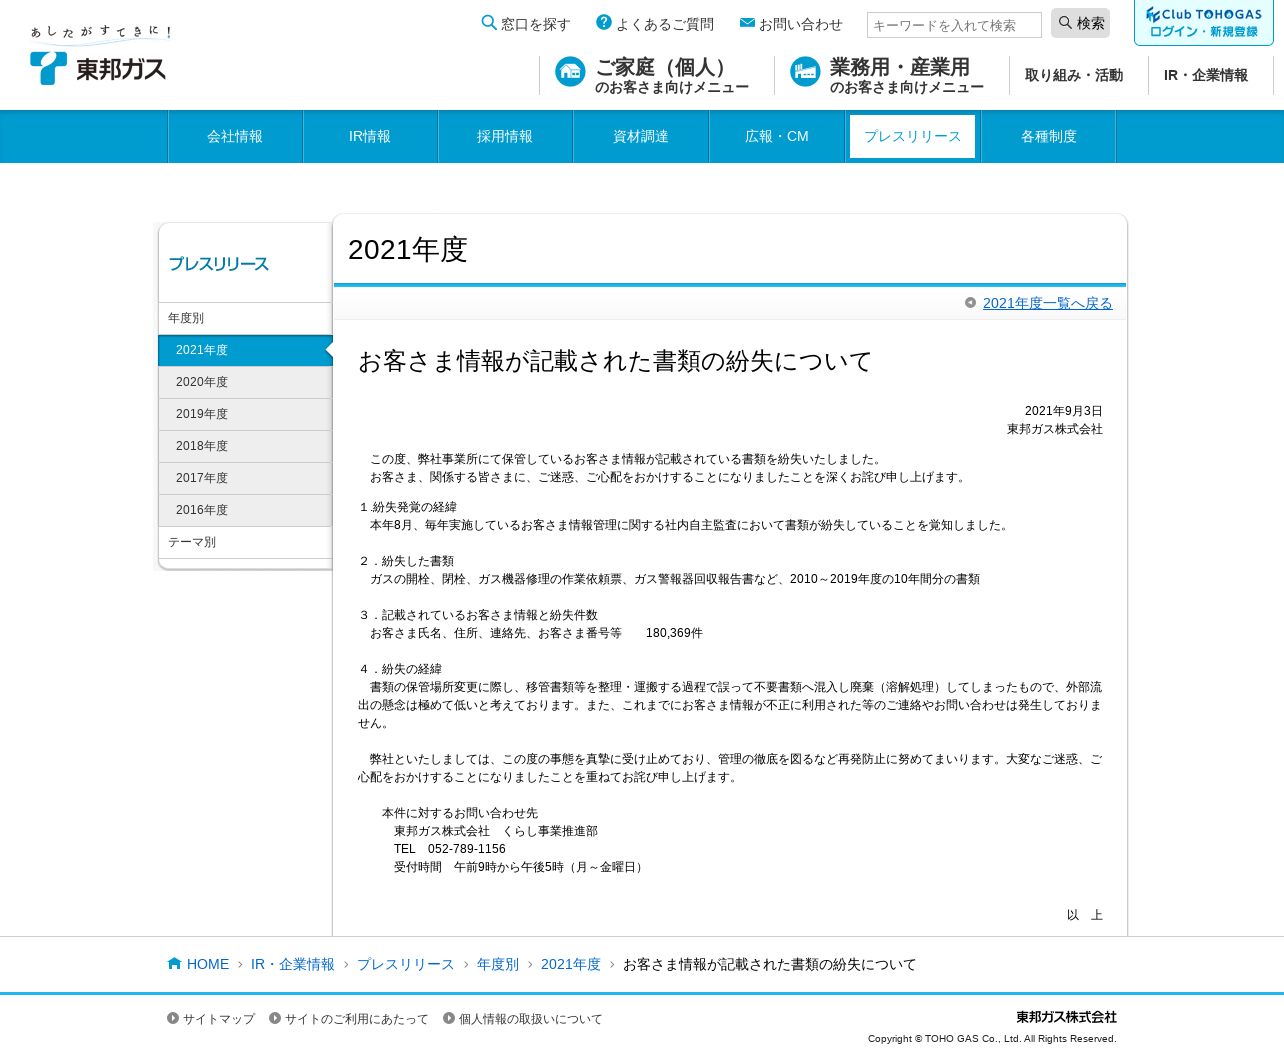
Task: Click the envelope icon beside お問い合わせ
Action: pos(747,23)
